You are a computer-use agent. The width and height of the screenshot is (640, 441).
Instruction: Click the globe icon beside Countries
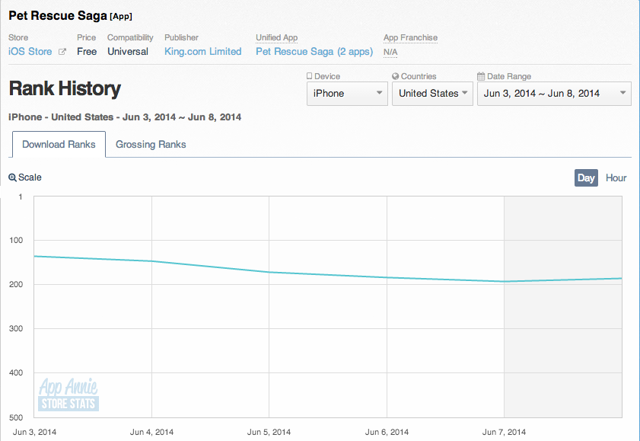395,76
